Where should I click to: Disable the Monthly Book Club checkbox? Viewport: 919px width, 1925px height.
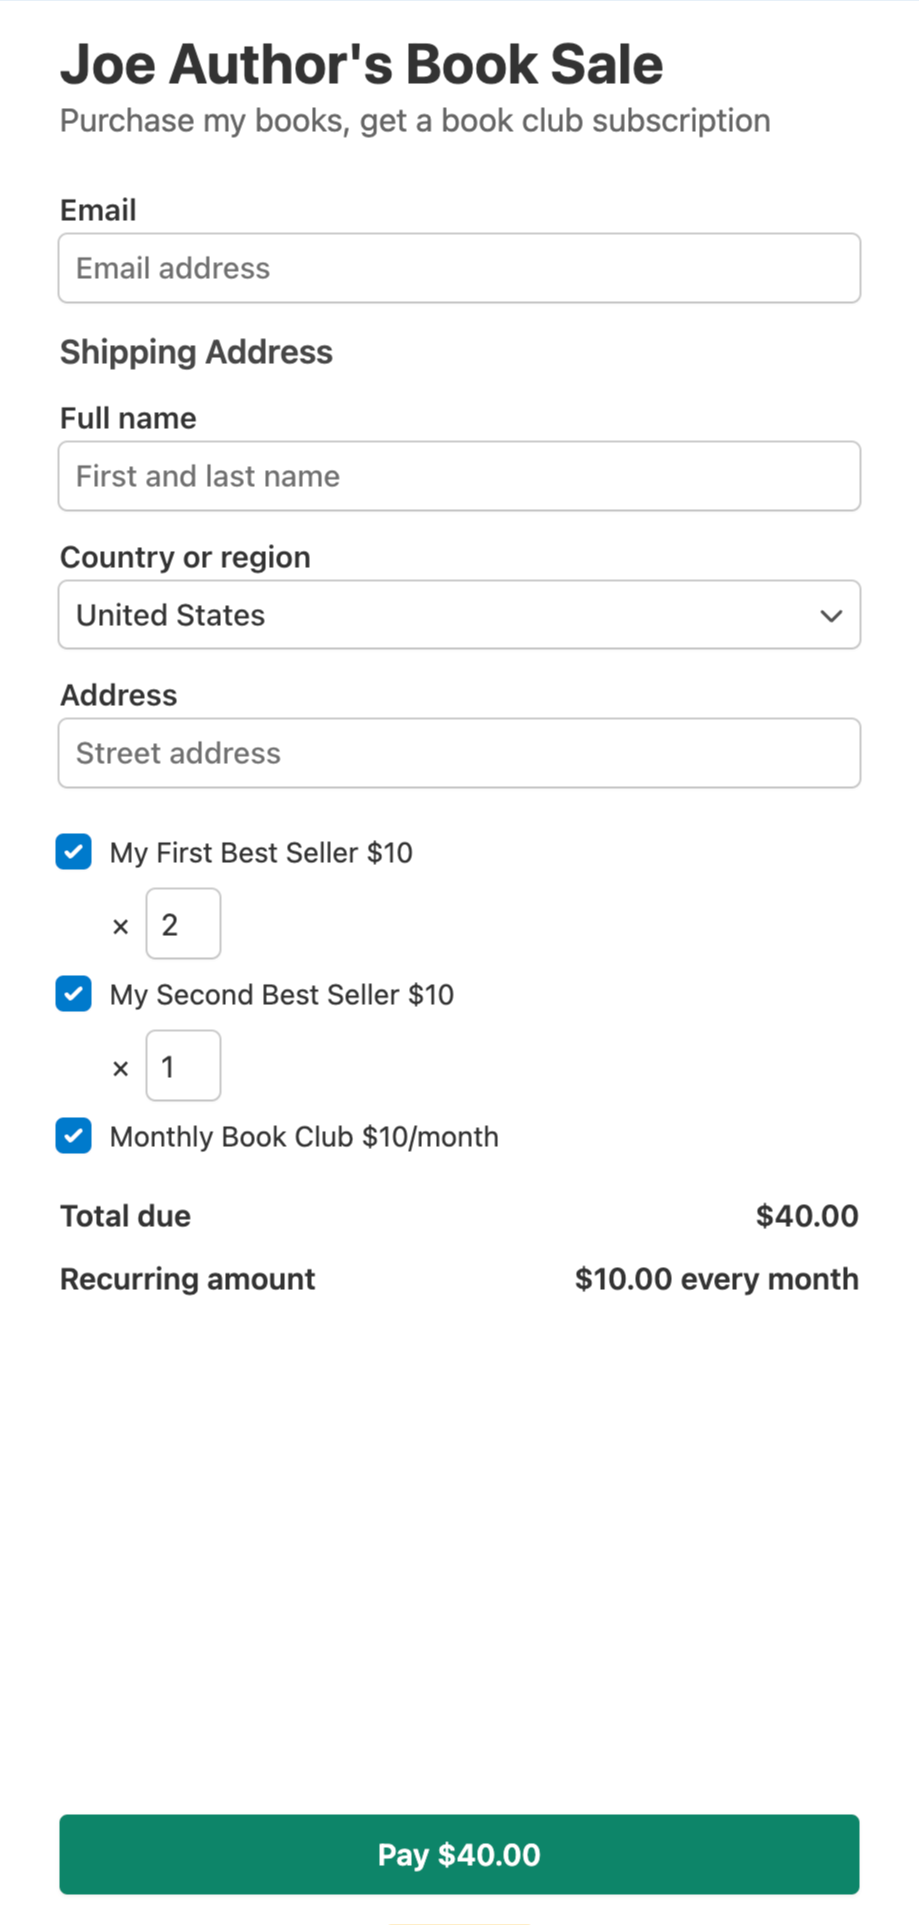[x=74, y=1136]
